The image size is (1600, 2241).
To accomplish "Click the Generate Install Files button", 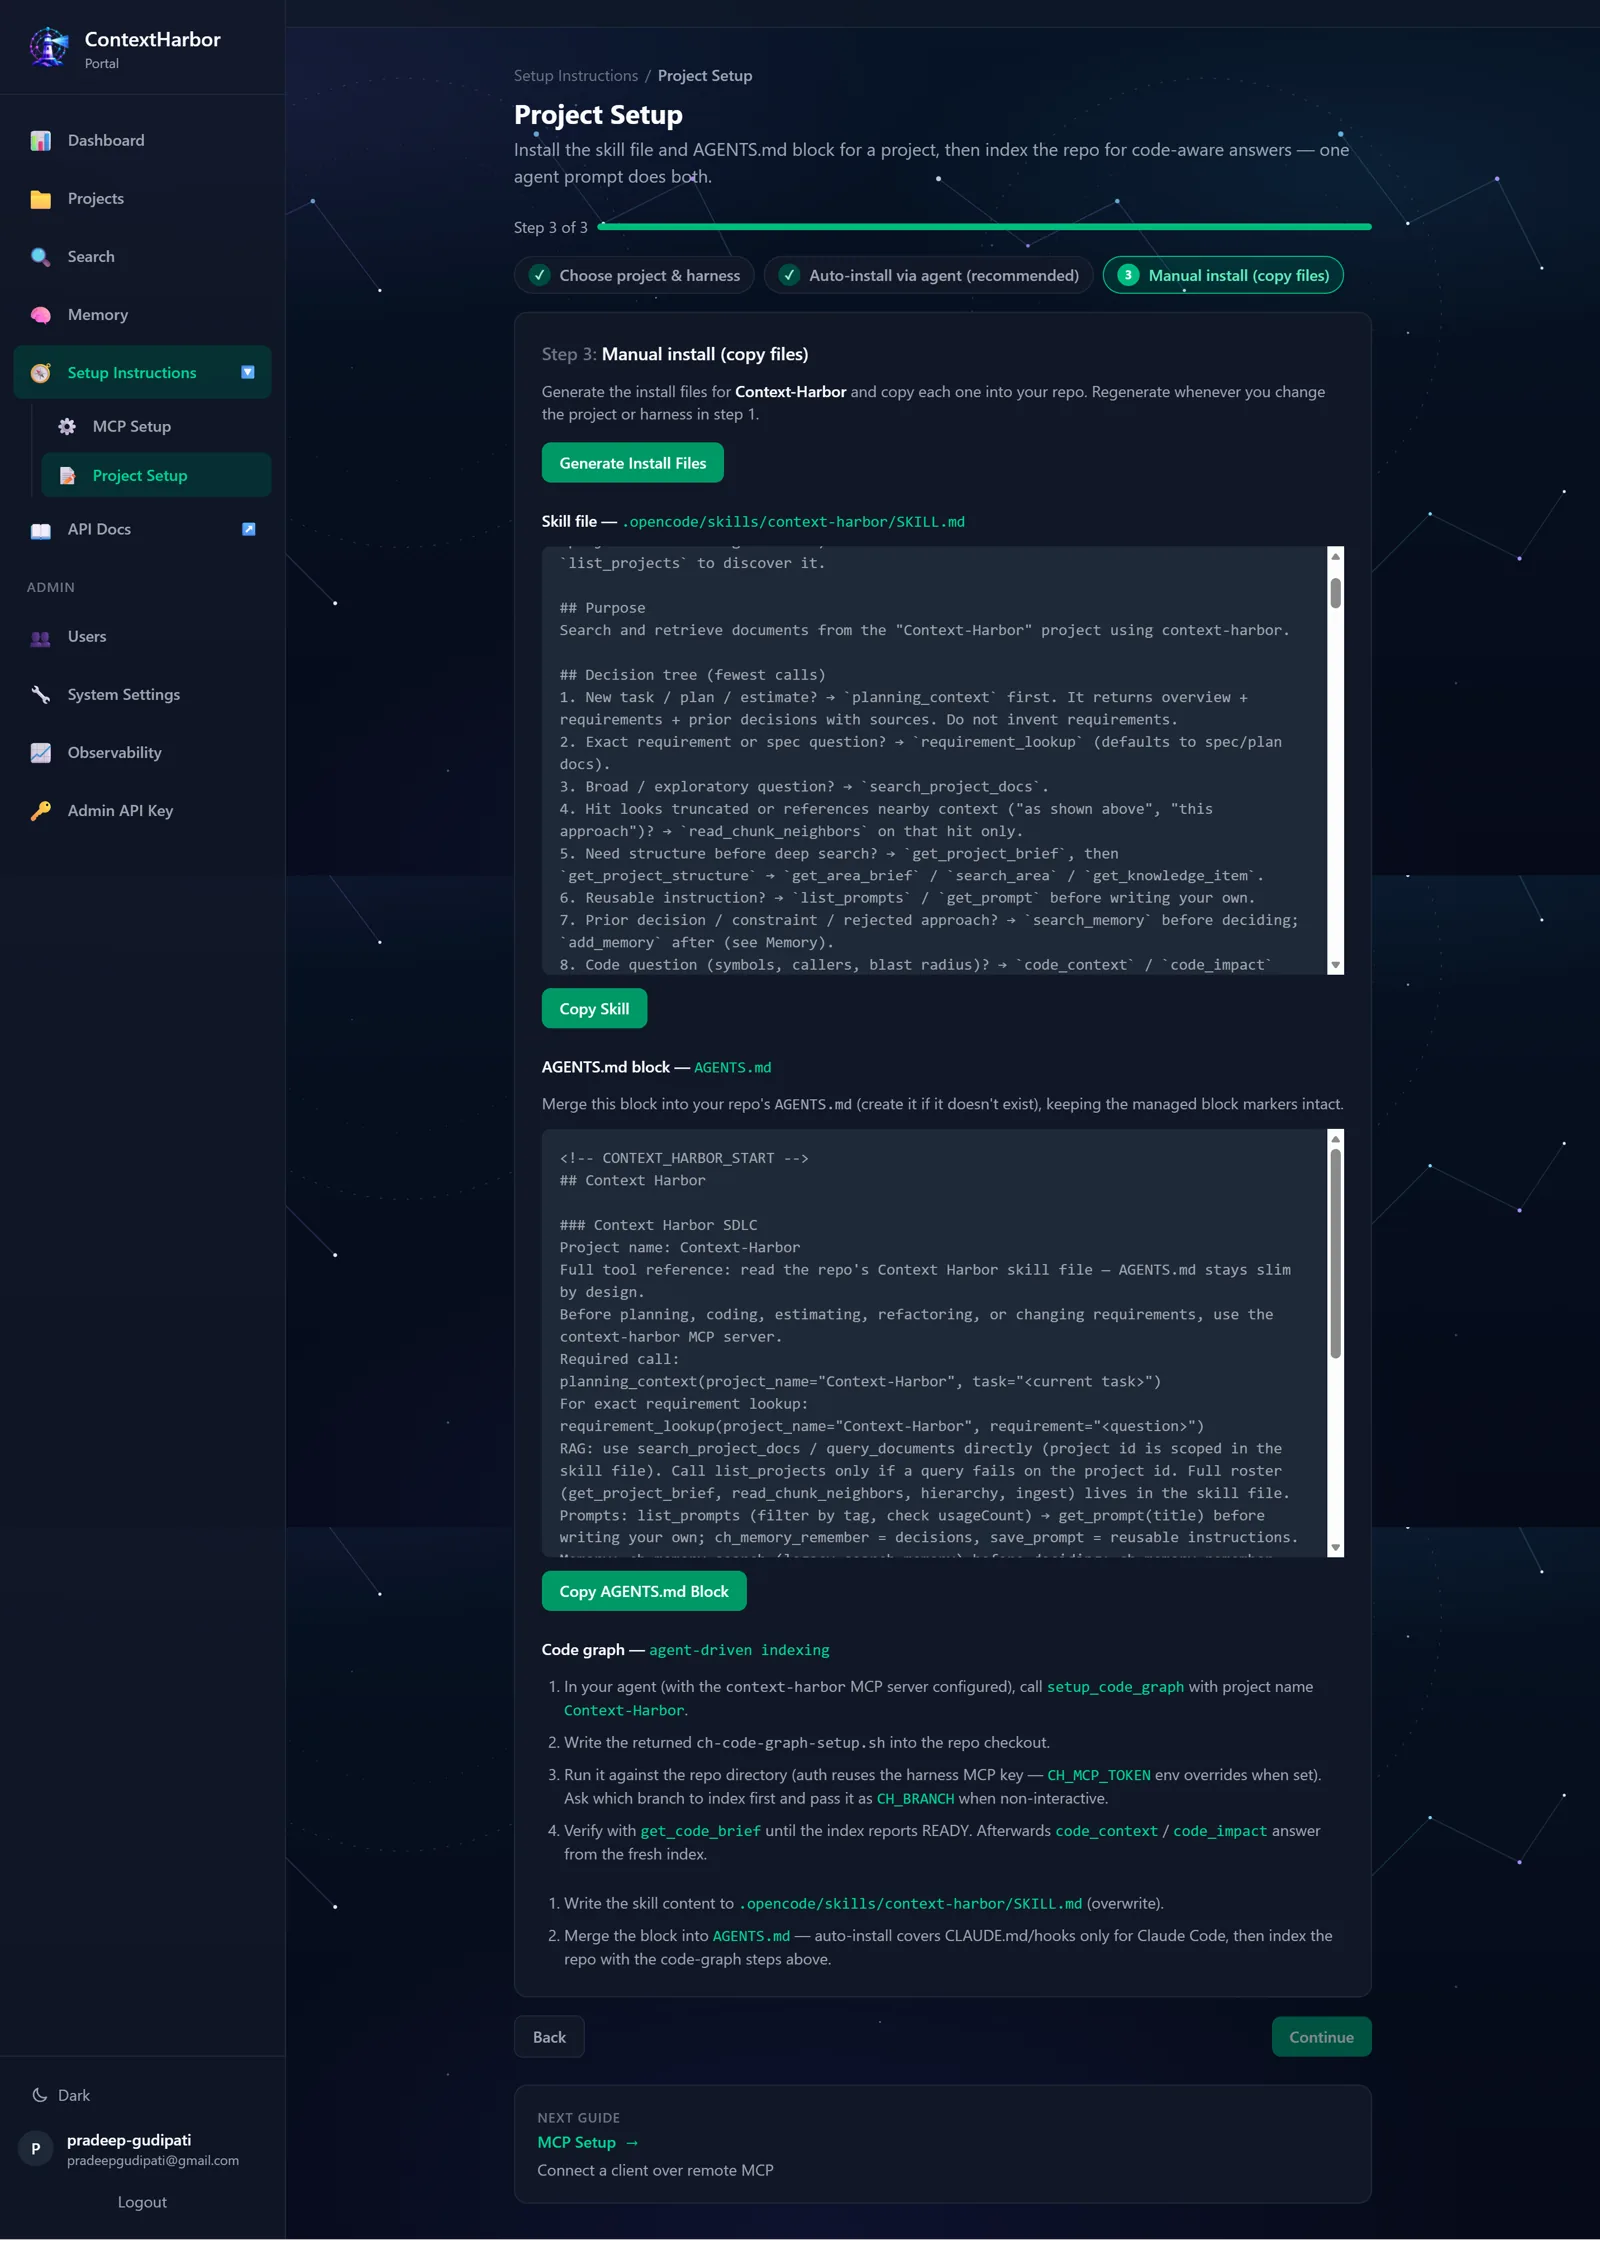I will tap(632, 463).
